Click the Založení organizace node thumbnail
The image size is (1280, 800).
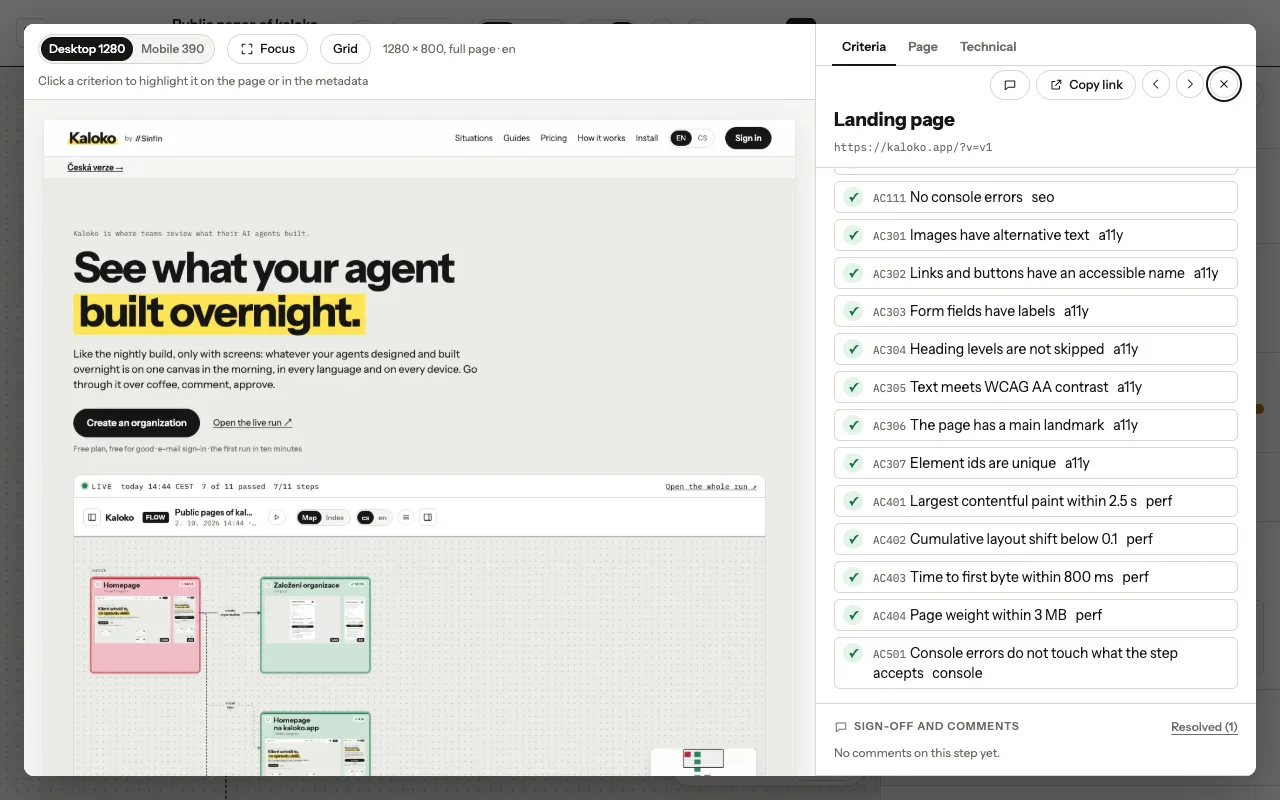[315, 625]
